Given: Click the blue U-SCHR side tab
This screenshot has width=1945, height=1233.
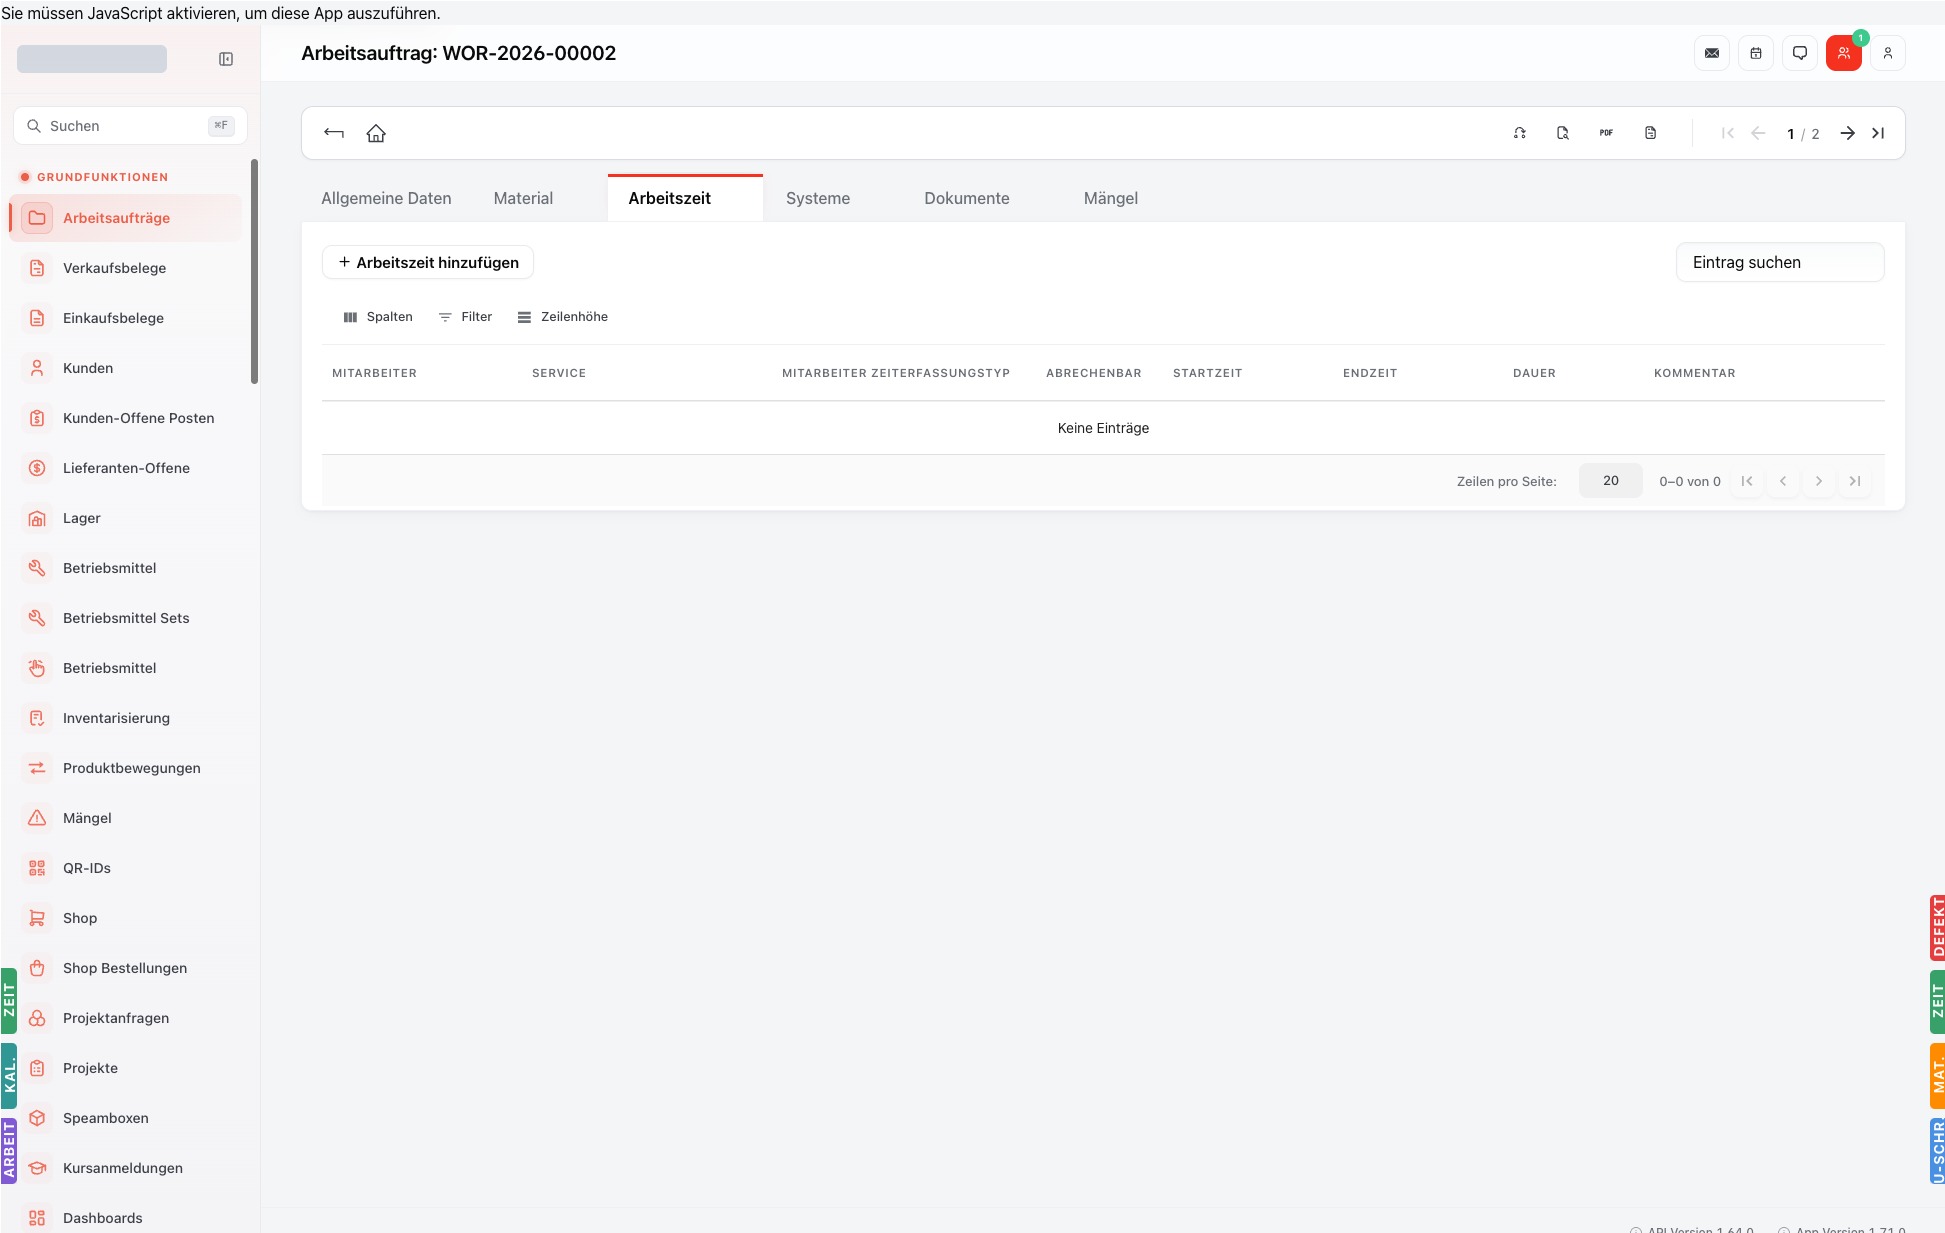Looking at the screenshot, I should click(x=1937, y=1150).
